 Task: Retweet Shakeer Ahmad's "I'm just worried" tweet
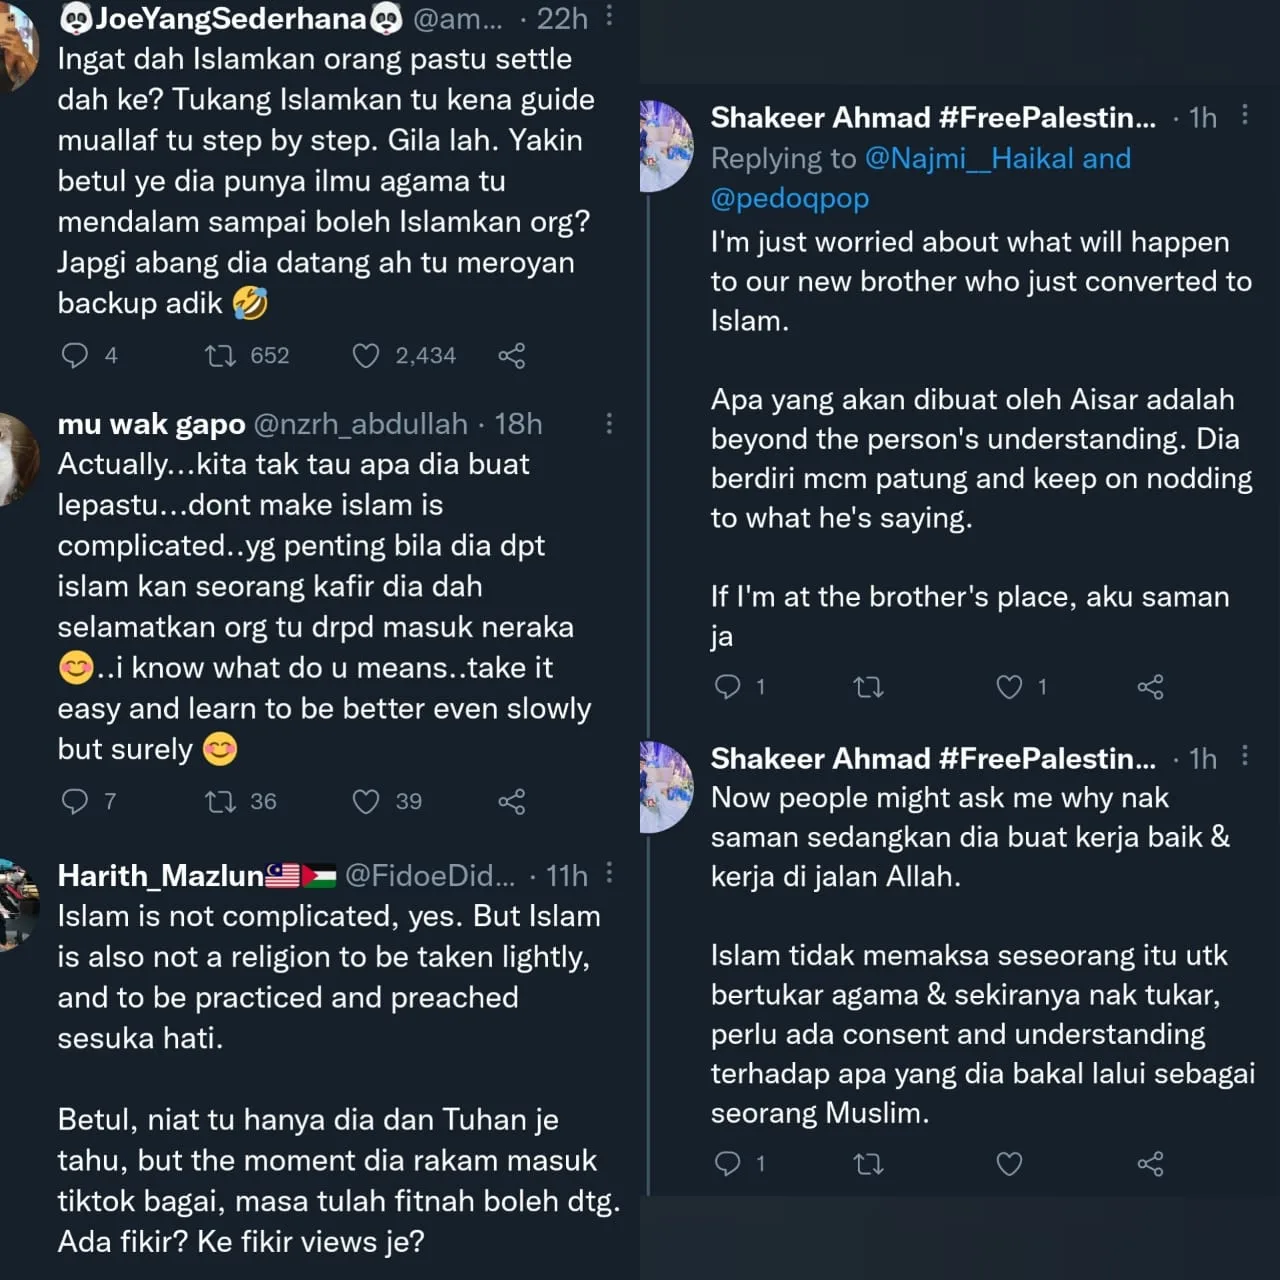(x=868, y=686)
